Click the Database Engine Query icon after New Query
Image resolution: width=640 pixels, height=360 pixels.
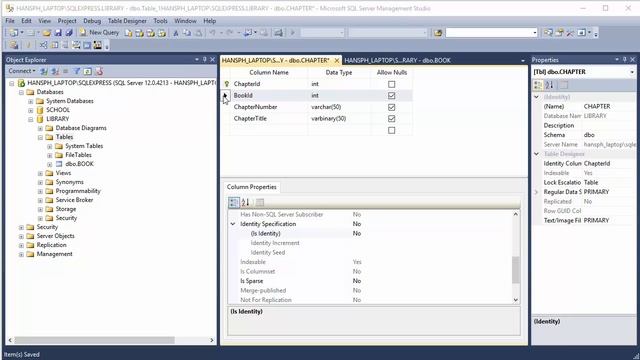[129, 33]
